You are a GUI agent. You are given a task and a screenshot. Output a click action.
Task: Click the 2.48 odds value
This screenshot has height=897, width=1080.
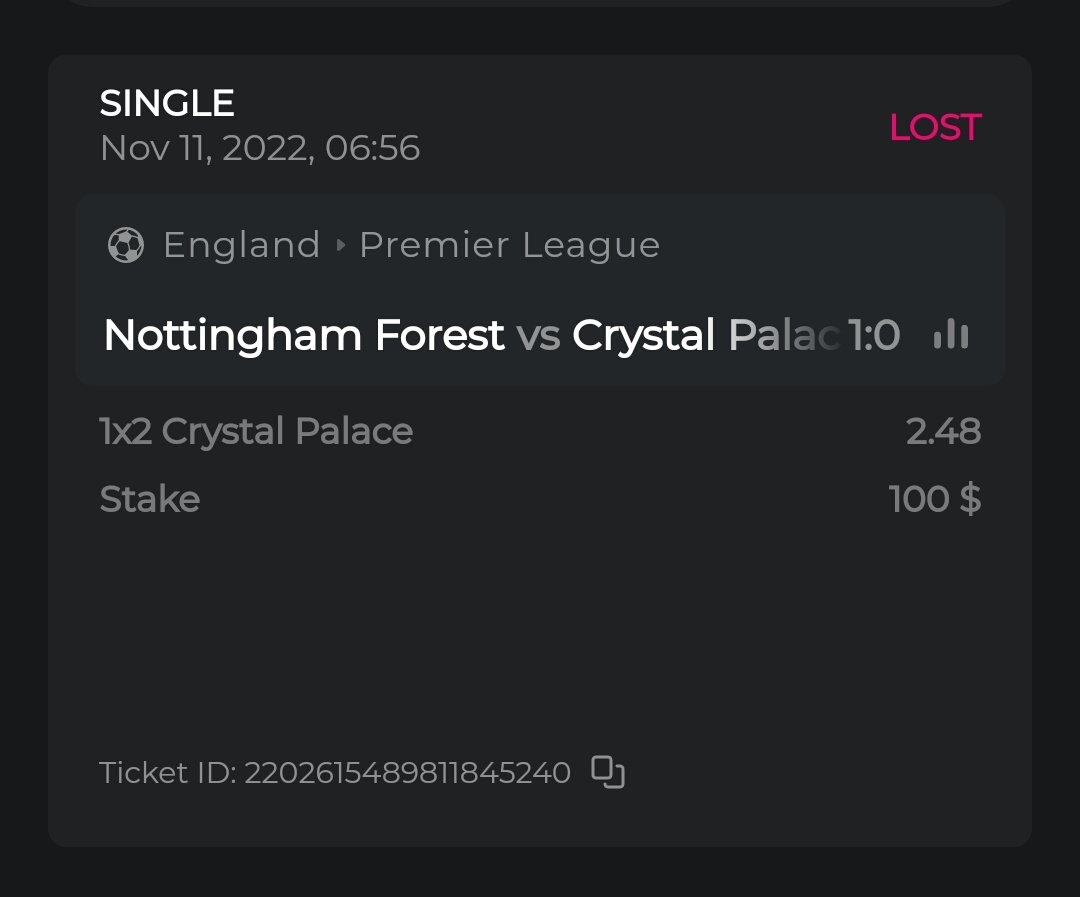pos(943,431)
